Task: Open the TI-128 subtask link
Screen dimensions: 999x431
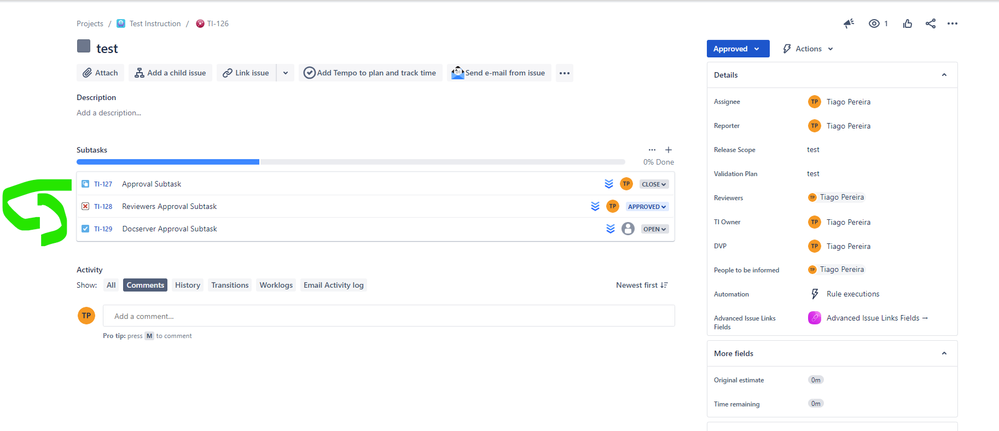Action: coord(103,207)
